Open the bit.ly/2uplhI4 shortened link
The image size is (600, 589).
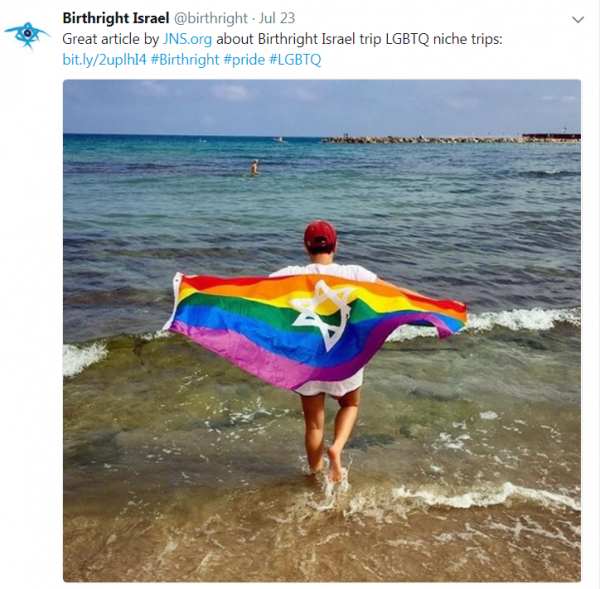[104, 60]
